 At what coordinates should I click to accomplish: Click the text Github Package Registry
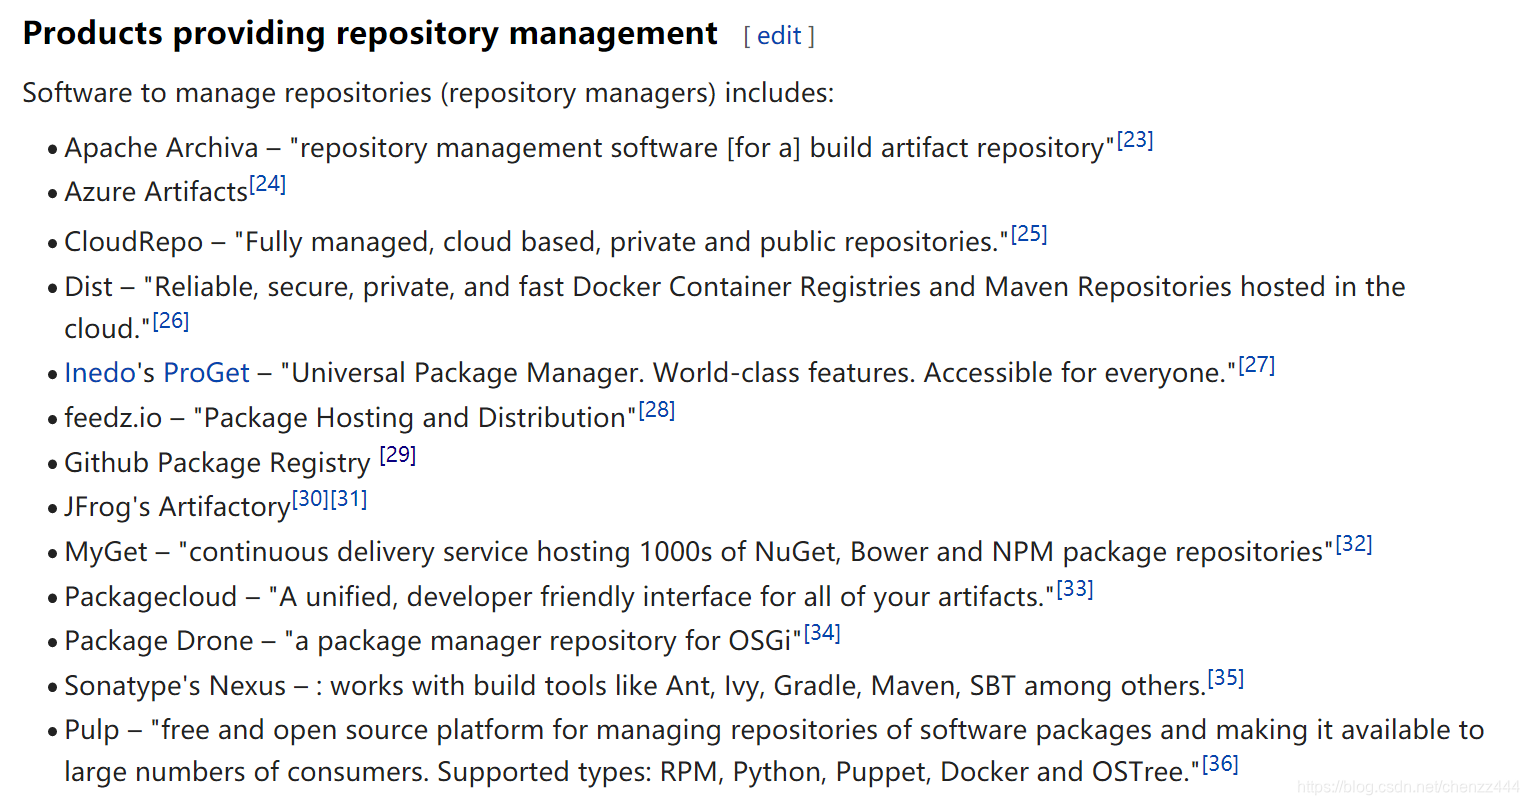click(217, 463)
